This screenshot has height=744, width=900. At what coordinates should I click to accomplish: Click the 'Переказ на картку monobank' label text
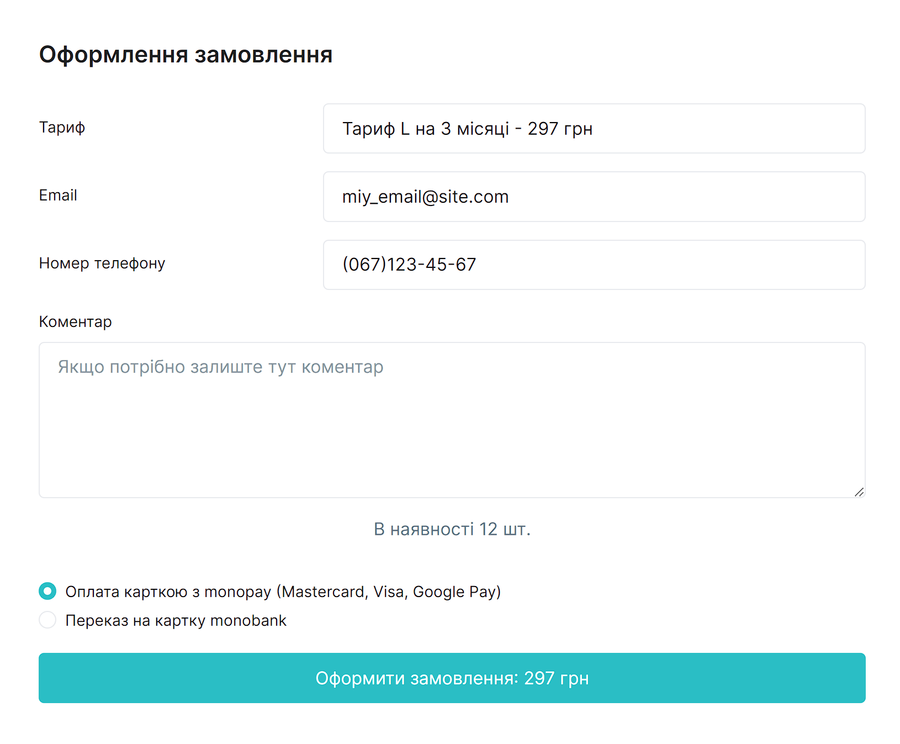click(176, 620)
